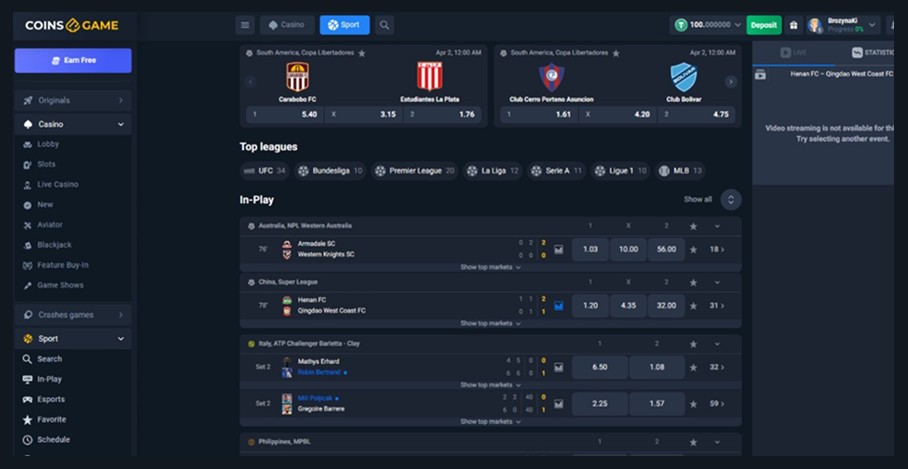Collapse the Casino sidebar section
Viewport: 908px width, 469px height.
click(120, 124)
